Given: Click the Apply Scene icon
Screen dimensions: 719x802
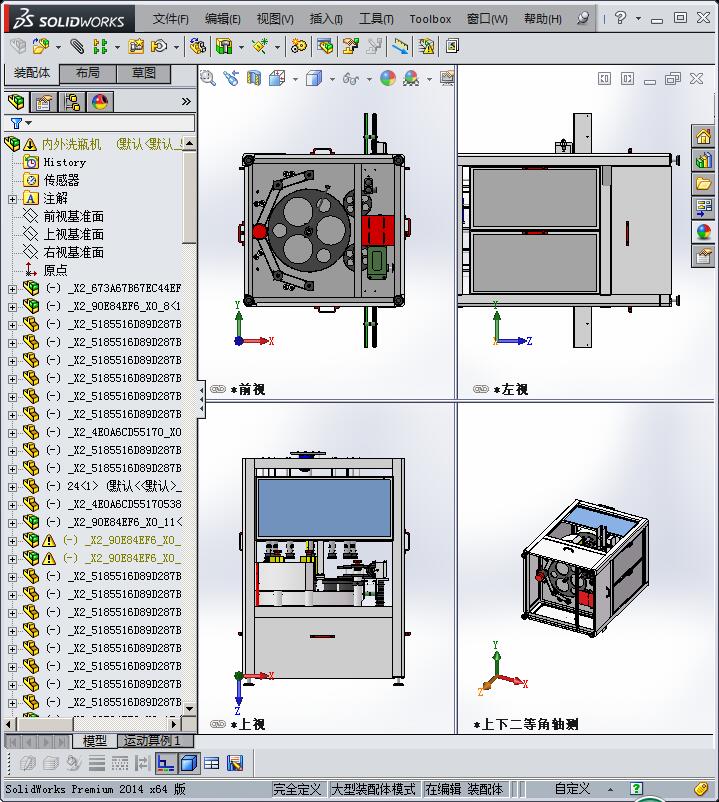Looking at the screenshot, I should coord(411,78).
